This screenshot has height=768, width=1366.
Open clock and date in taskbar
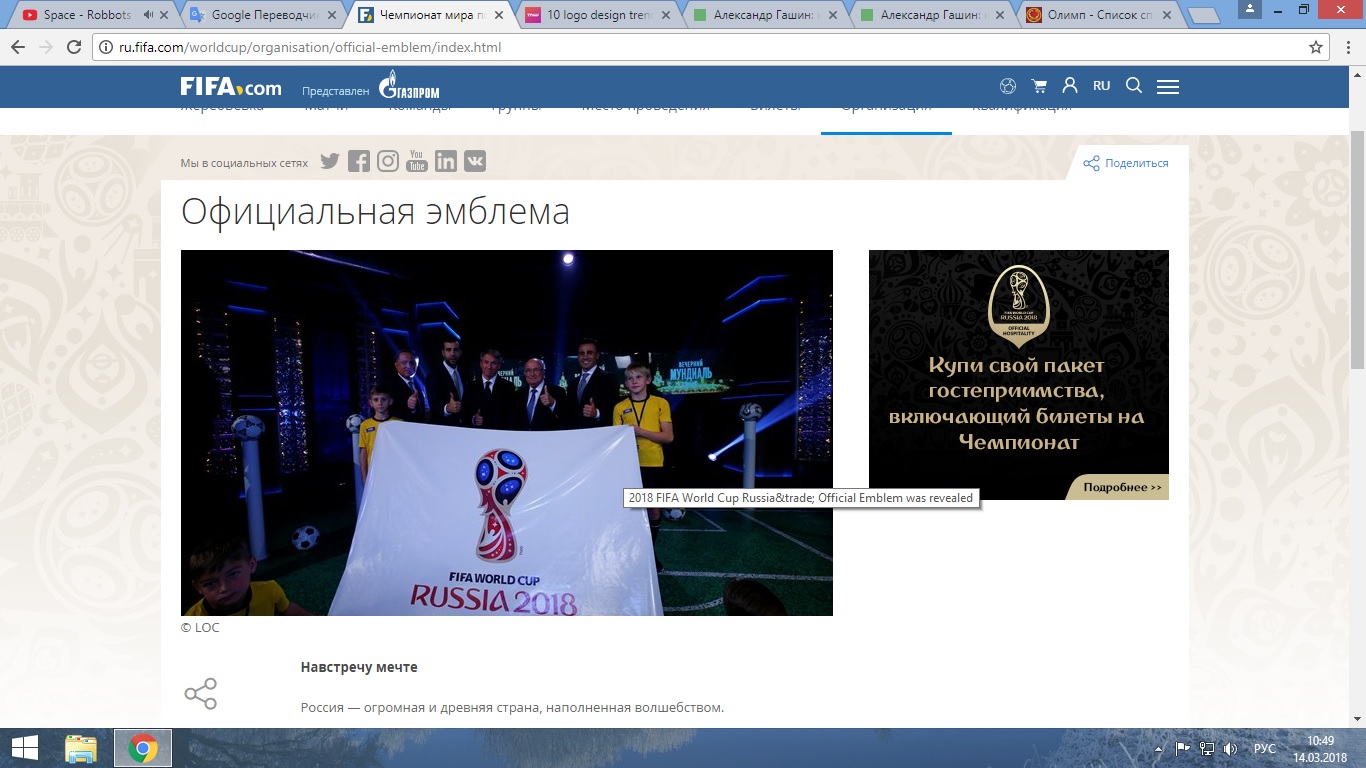point(1320,748)
